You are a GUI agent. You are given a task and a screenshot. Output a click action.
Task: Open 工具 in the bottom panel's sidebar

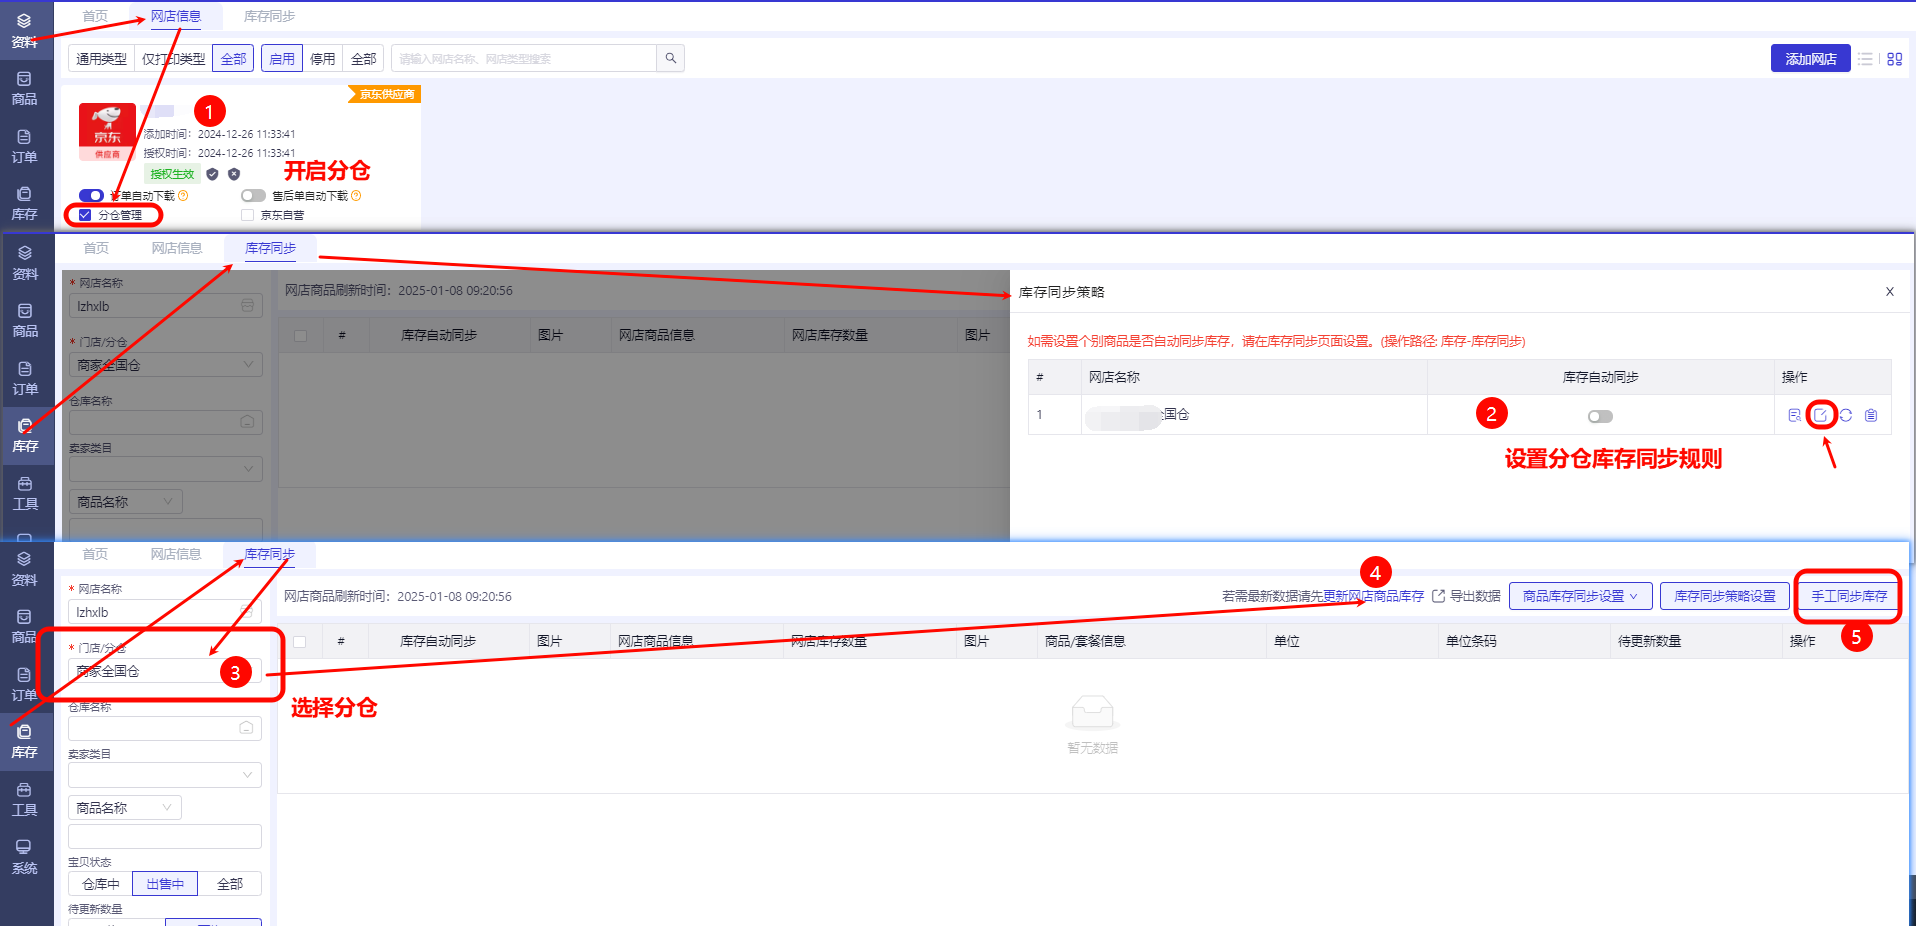click(x=24, y=799)
